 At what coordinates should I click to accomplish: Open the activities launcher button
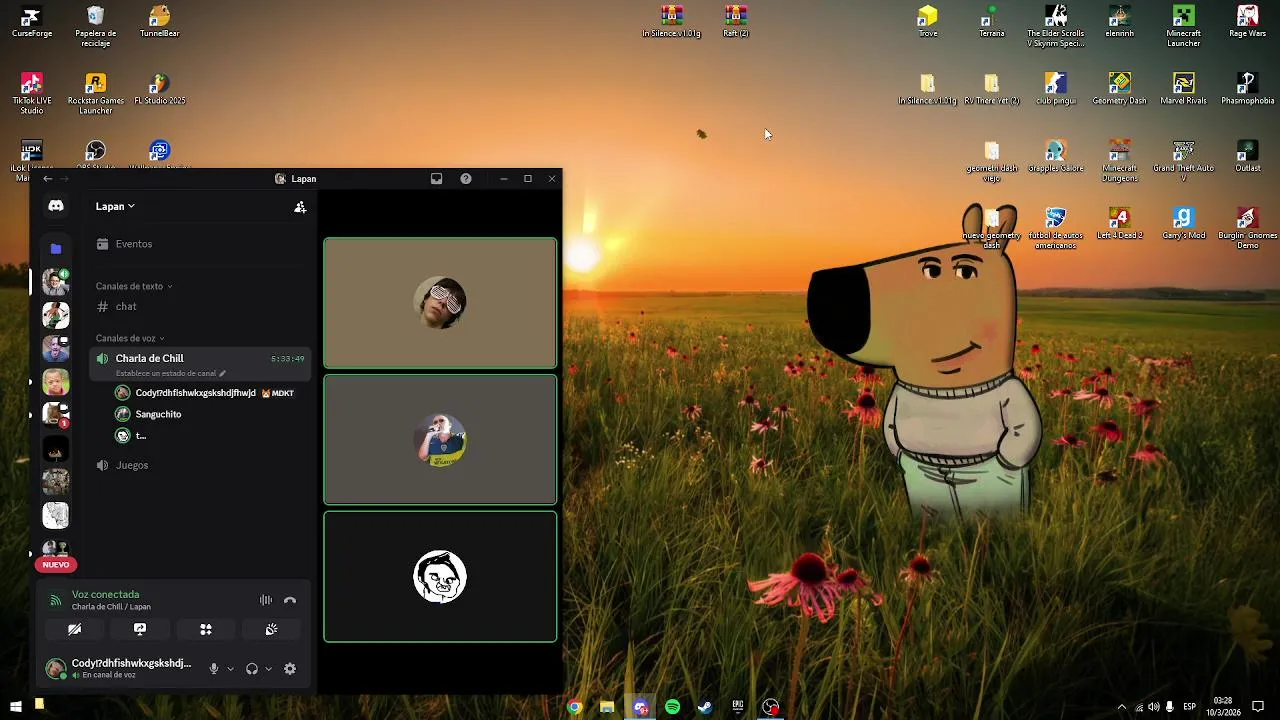coord(206,629)
